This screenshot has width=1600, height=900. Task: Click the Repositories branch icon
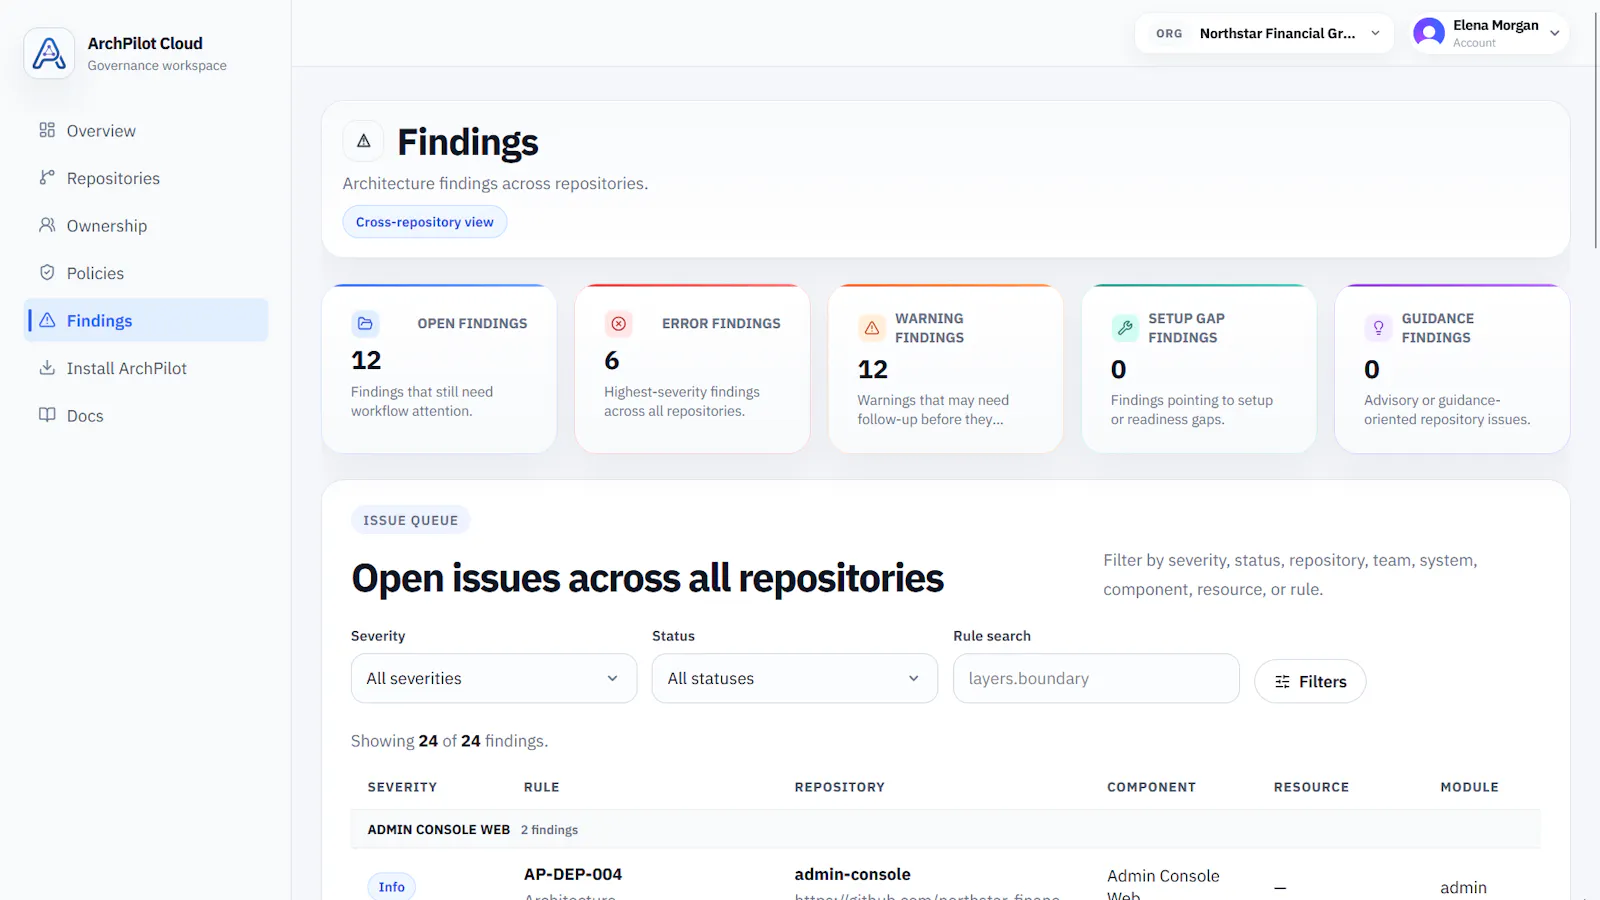coord(47,177)
